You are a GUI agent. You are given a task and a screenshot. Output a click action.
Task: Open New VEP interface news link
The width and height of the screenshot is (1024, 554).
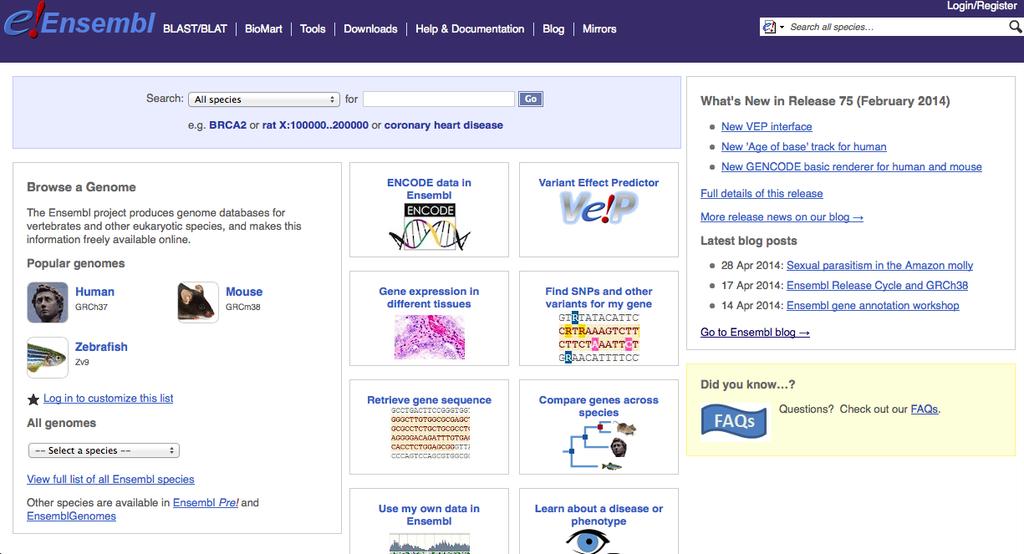coord(767,127)
